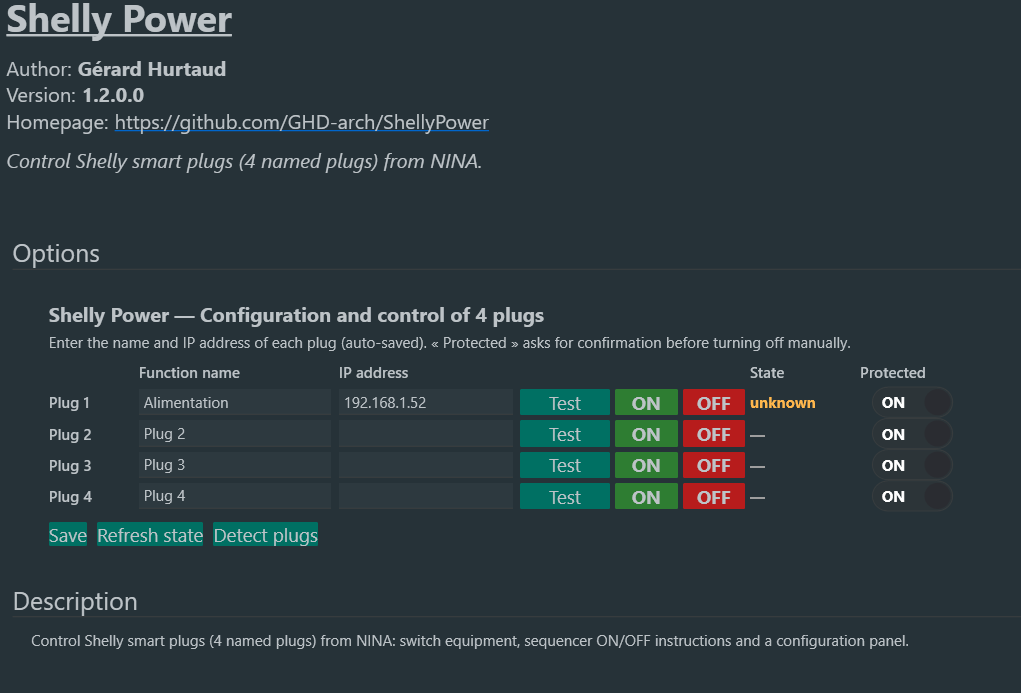This screenshot has height=693, width=1021.
Task: Click the 'Description' section heading
Action: (x=75, y=601)
